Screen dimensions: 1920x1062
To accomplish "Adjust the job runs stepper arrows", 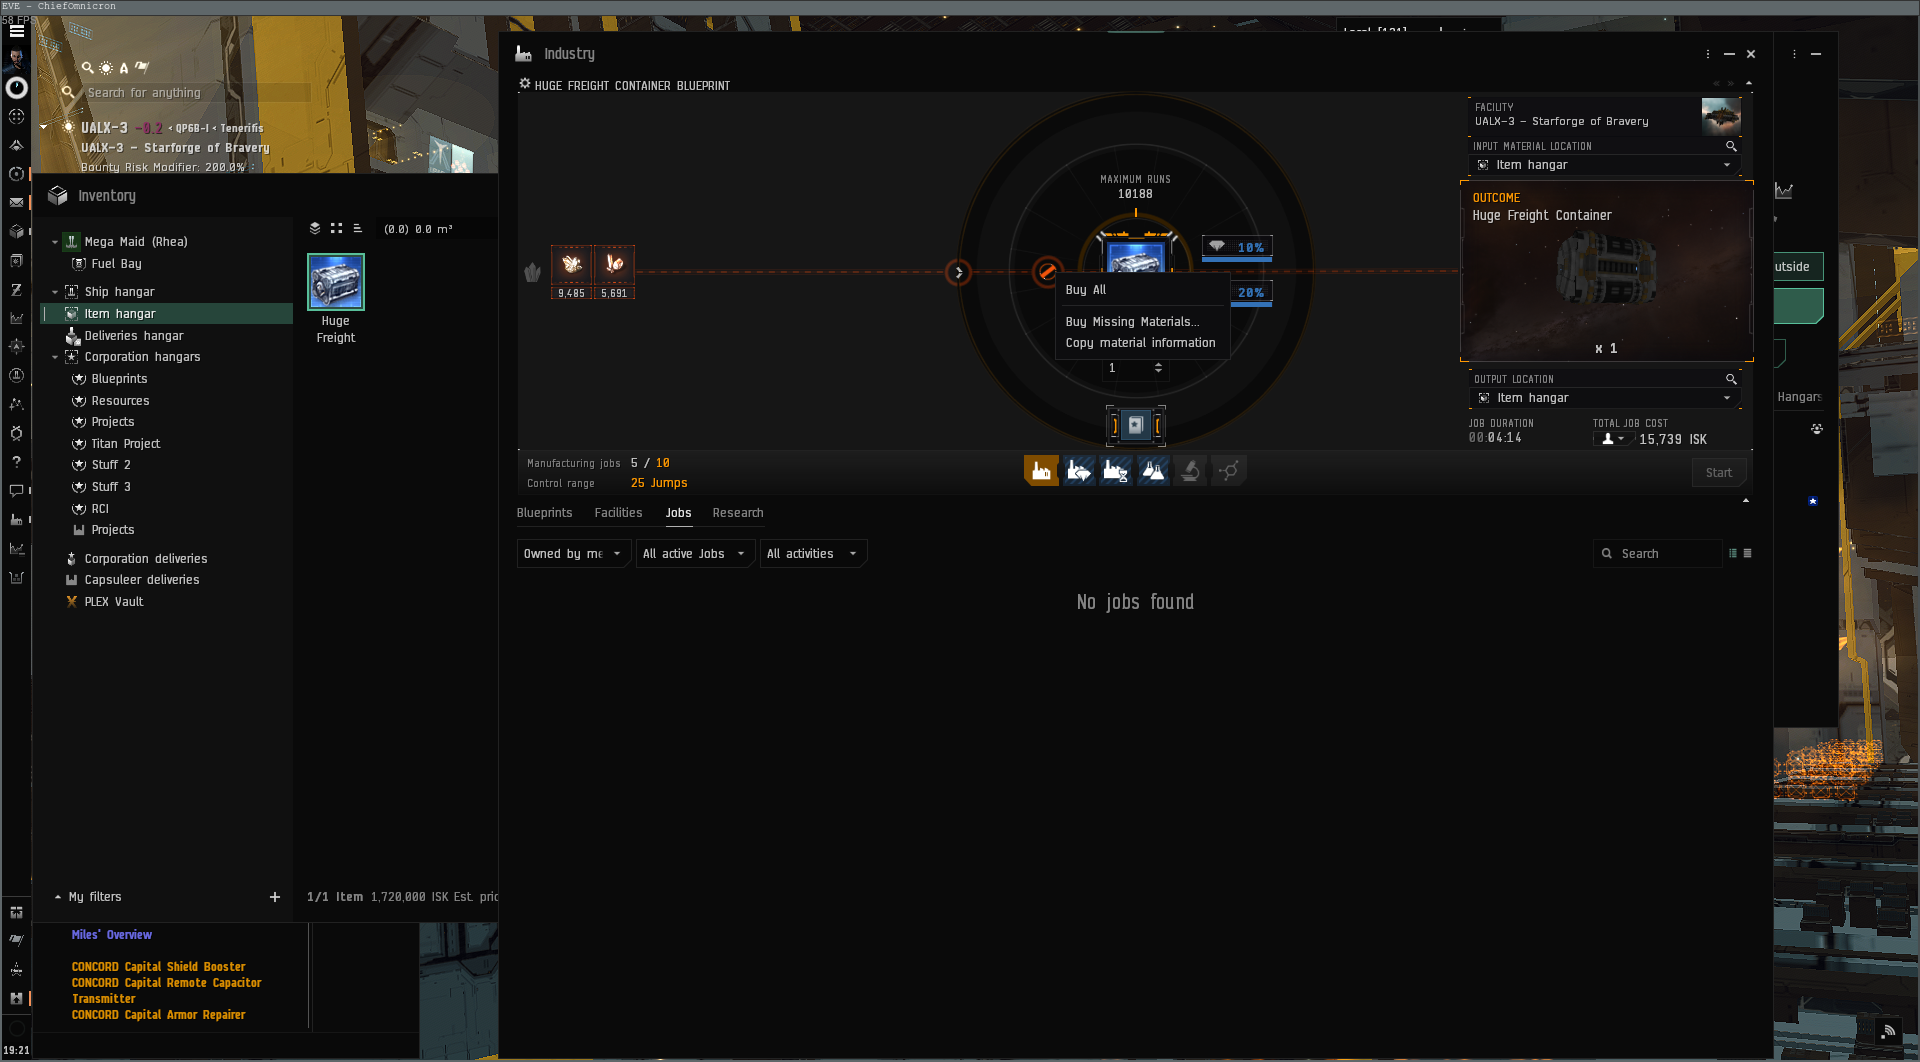I will [1158, 368].
